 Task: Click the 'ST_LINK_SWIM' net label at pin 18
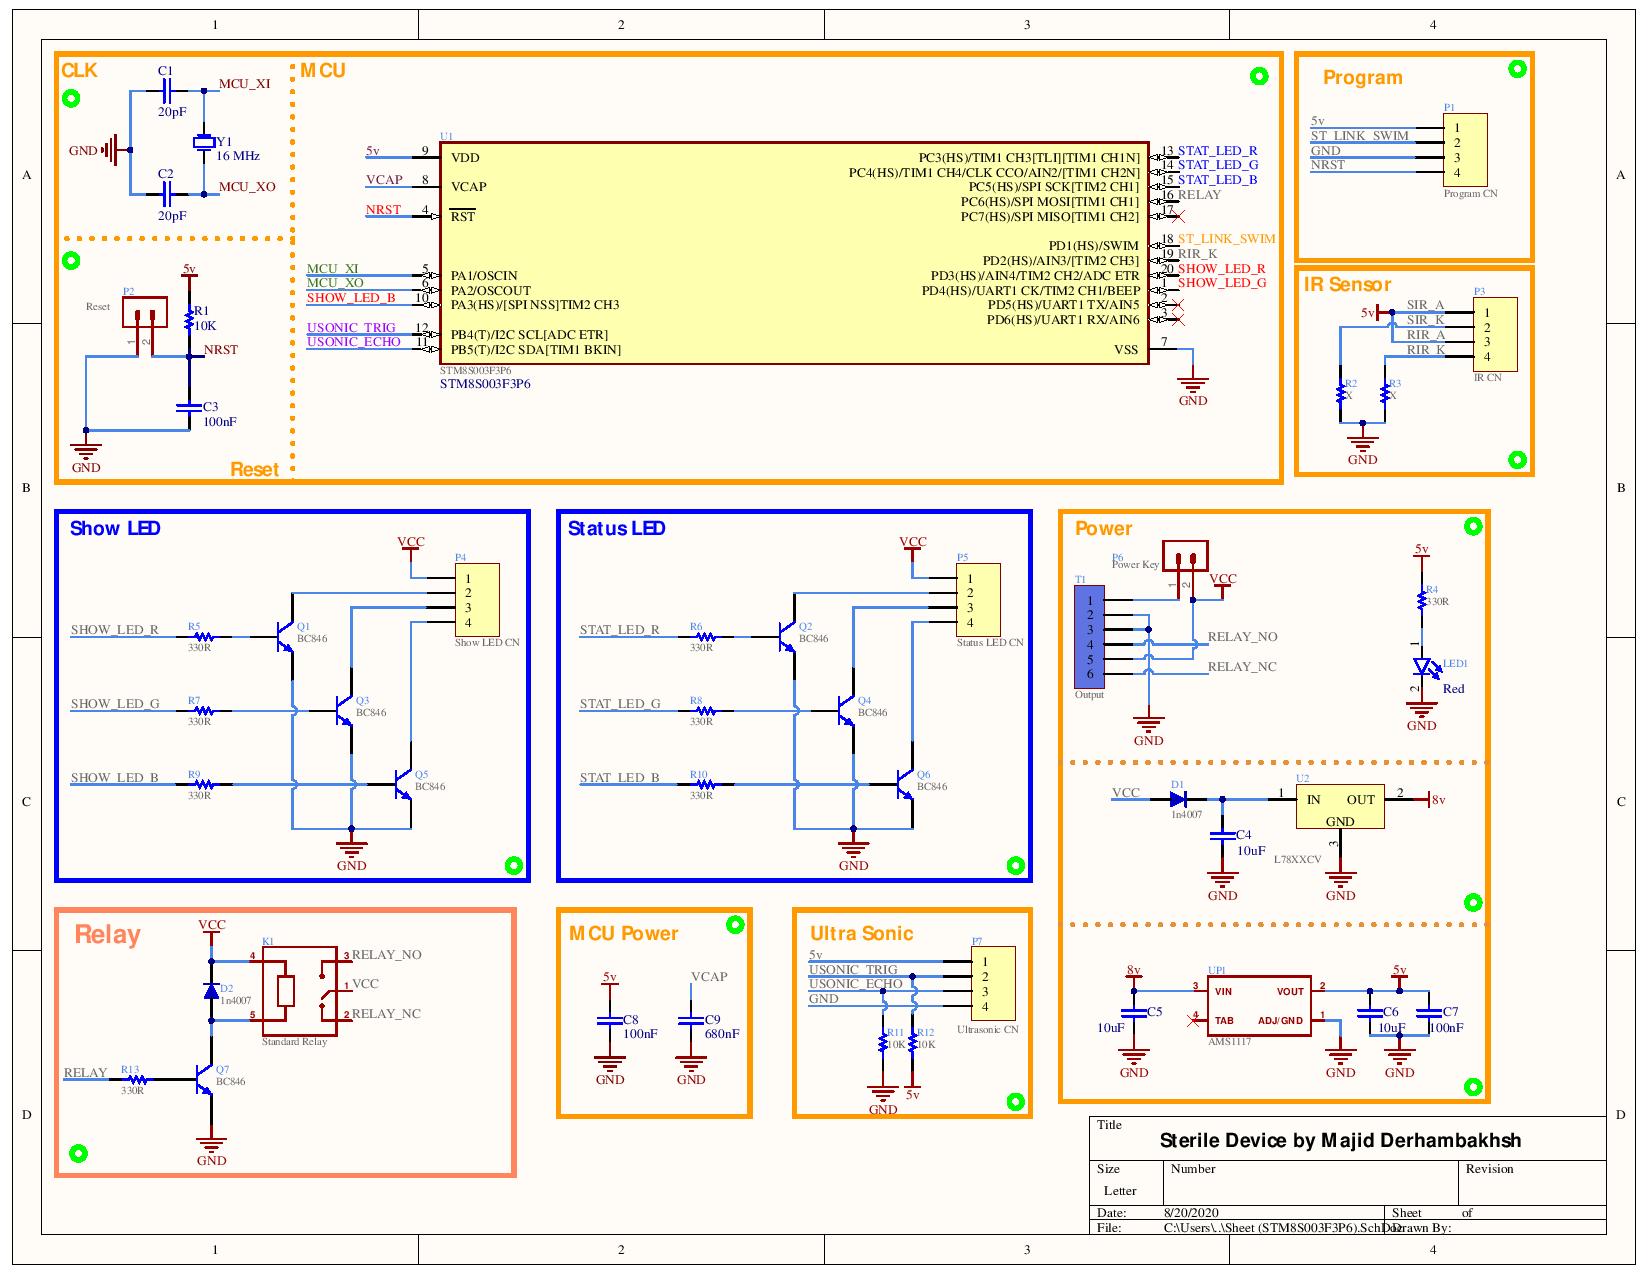click(x=1227, y=239)
